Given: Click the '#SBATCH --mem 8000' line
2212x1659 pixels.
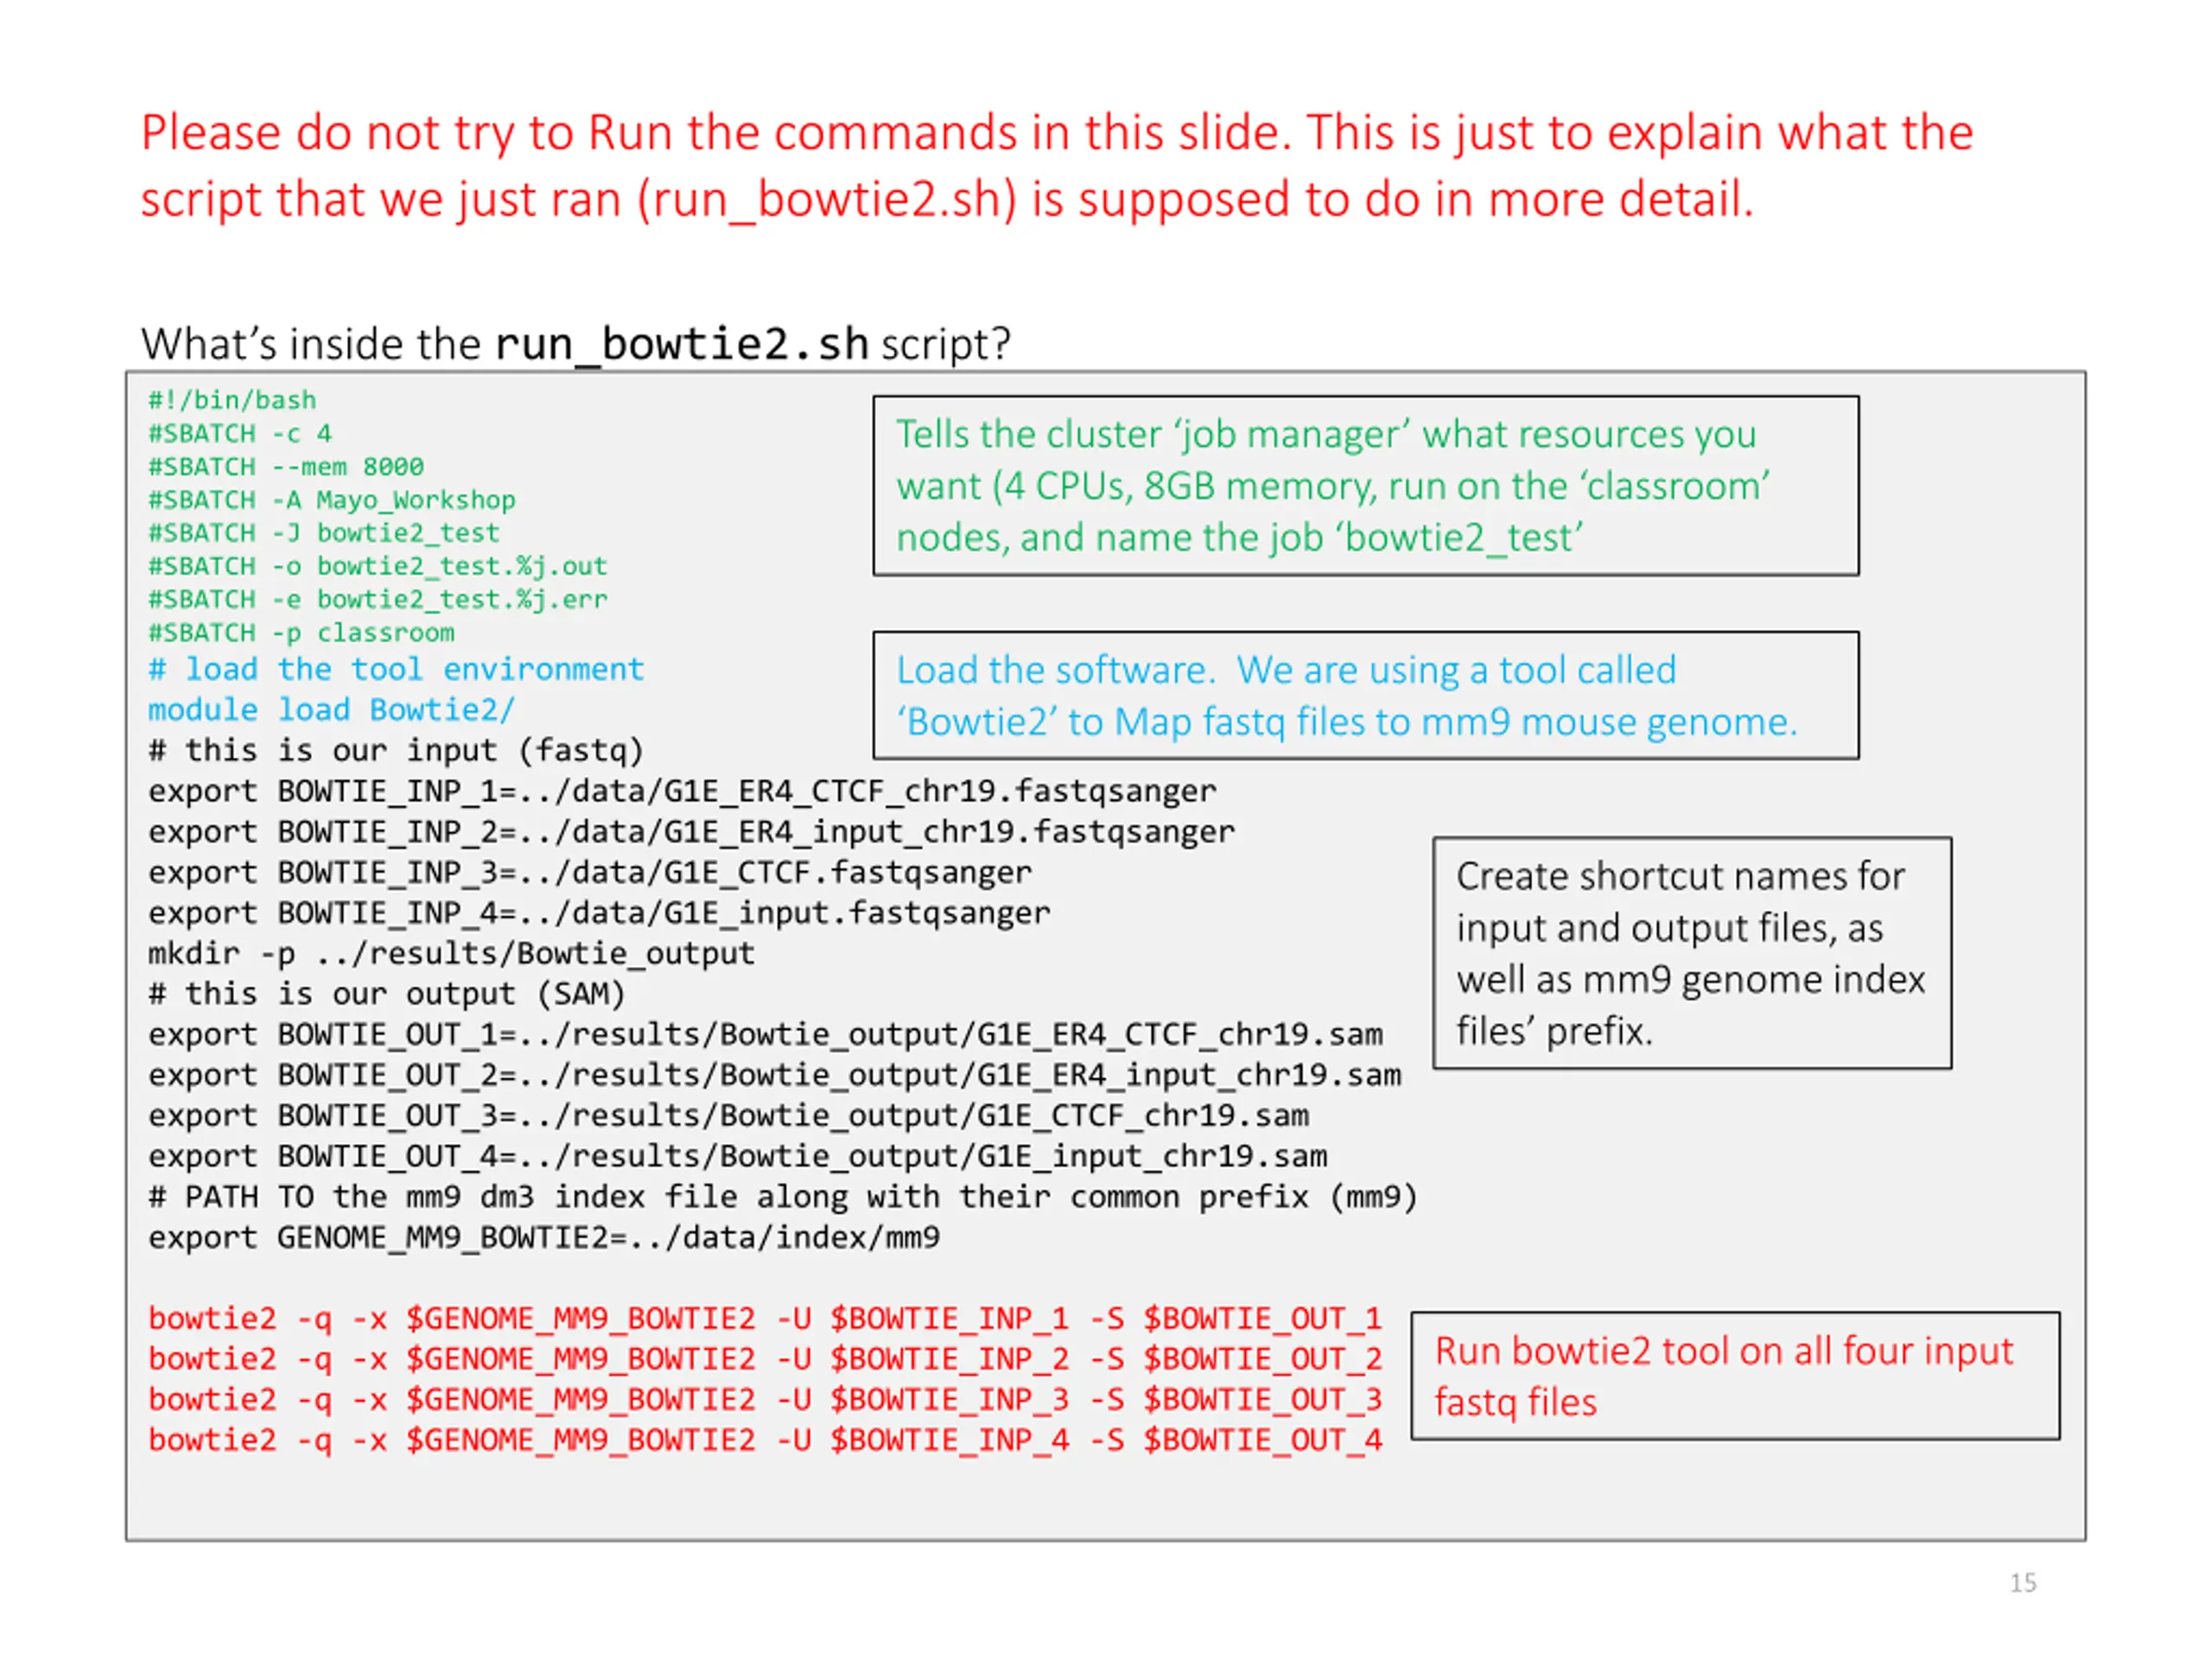Looking at the screenshot, I should click(x=286, y=467).
